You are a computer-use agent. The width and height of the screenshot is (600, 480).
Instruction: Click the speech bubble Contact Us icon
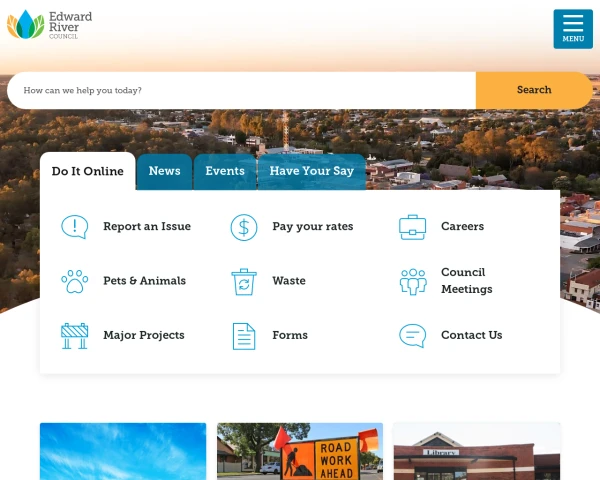(413, 336)
